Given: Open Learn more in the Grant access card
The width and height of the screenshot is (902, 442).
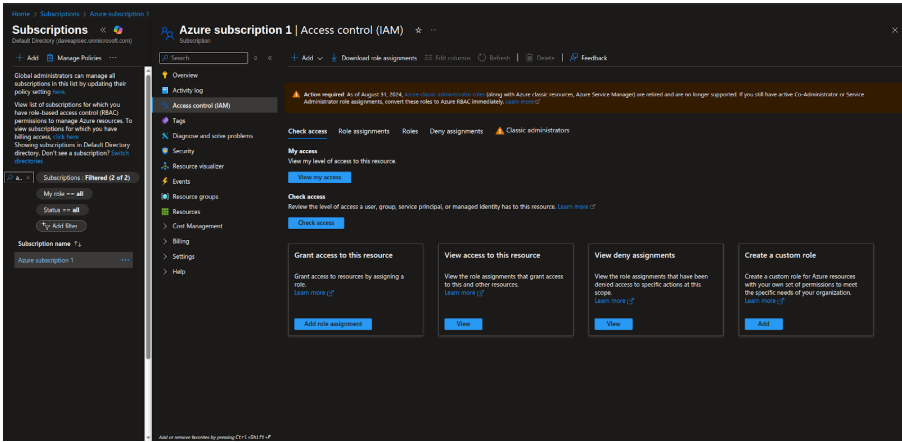Looking at the screenshot, I should pyautogui.click(x=314, y=293).
